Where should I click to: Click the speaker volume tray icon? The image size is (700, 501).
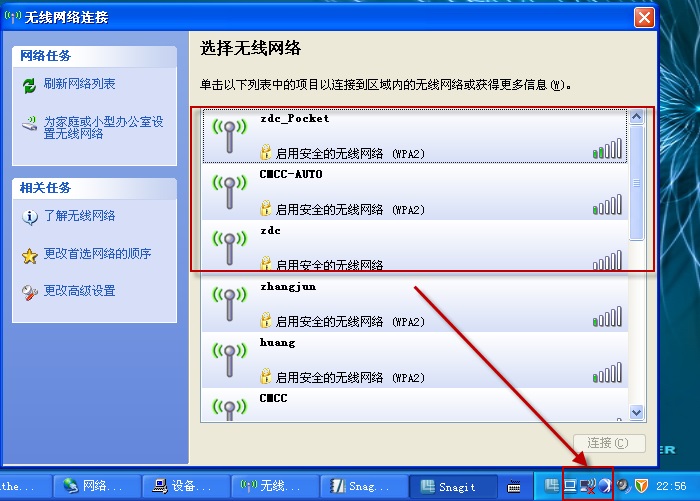coord(623,485)
